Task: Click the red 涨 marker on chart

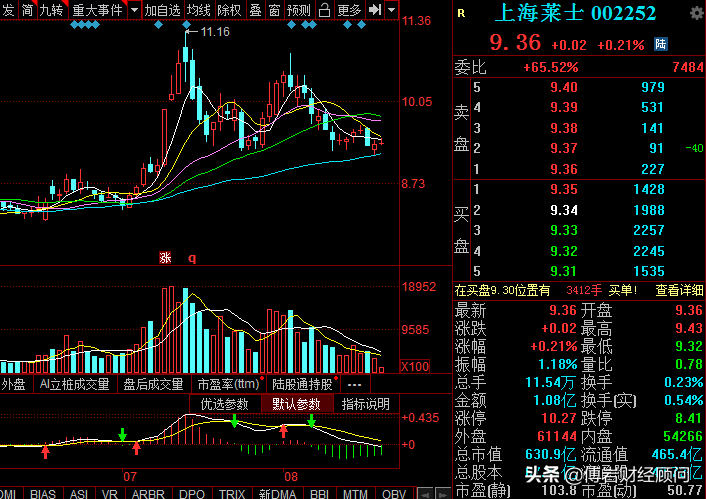Action: [165, 258]
